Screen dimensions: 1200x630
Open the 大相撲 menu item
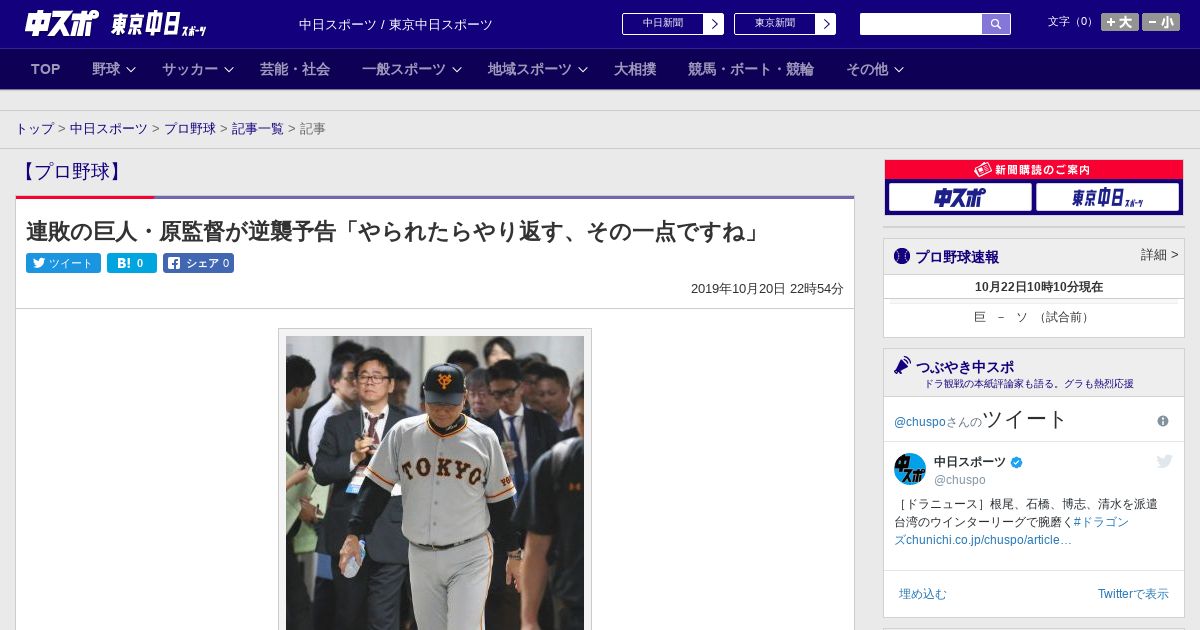click(635, 69)
